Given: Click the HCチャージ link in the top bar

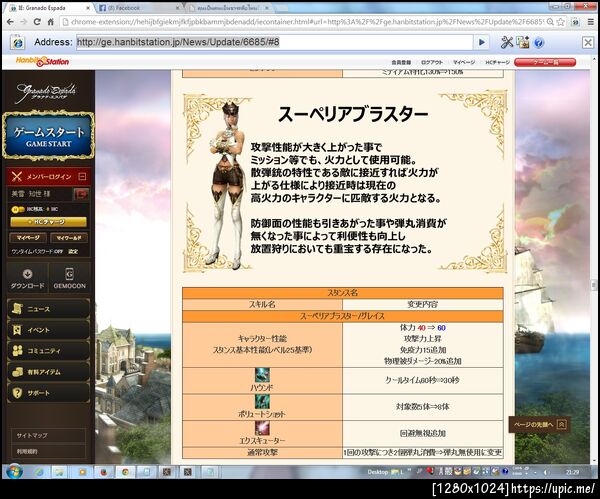Looking at the screenshot, I should tap(497, 62).
